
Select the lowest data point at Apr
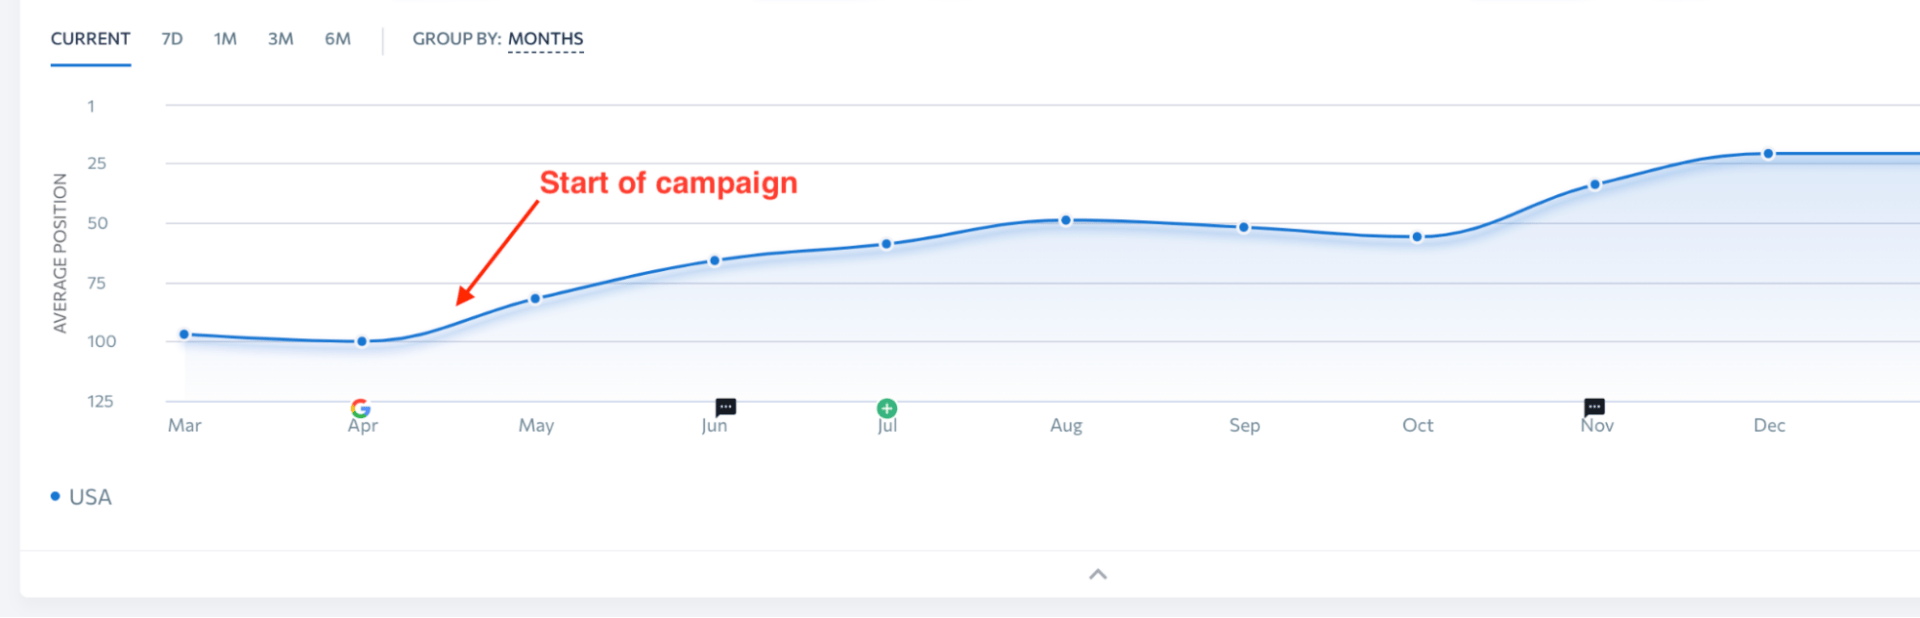pyautogui.click(x=361, y=341)
